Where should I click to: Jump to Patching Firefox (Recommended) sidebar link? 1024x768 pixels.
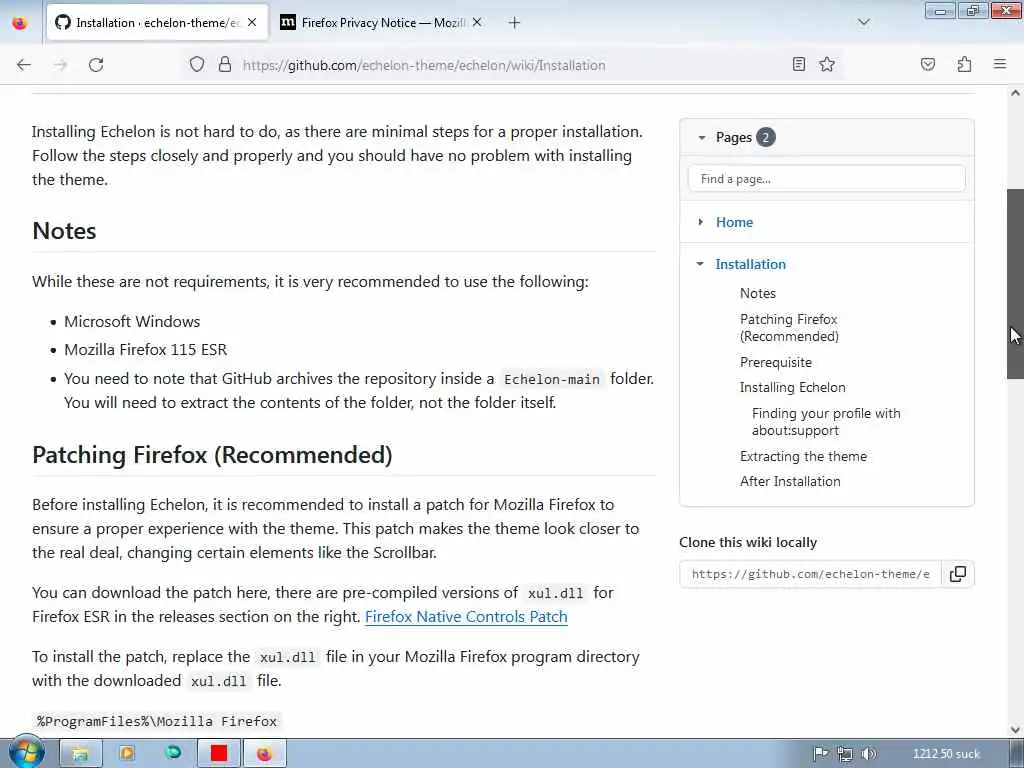[789, 328]
